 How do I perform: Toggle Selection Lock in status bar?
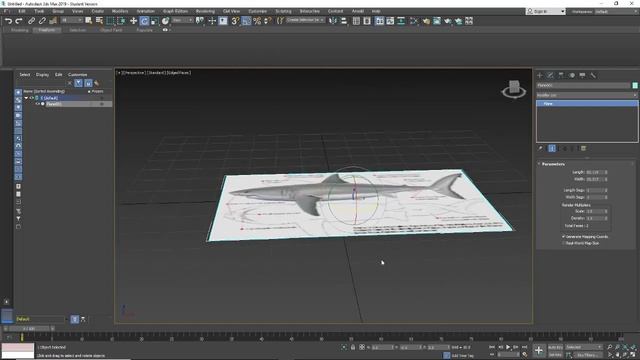[x=353, y=347]
